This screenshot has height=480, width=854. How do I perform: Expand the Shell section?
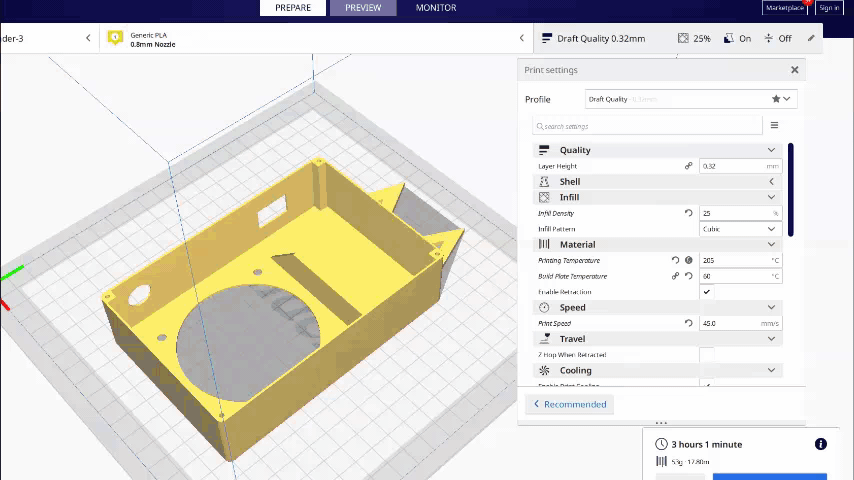[771, 181]
